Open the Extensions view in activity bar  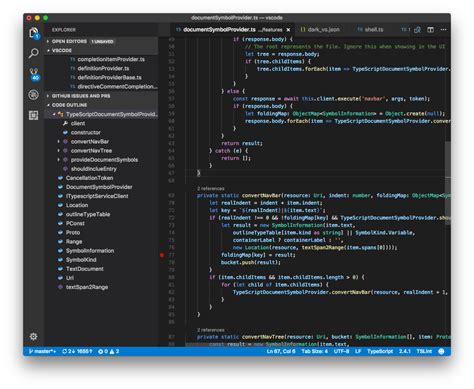[33, 115]
